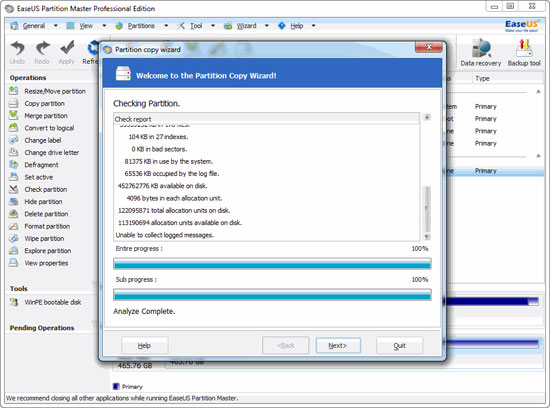This screenshot has width=550, height=408.
Task: Click Change drive letter icon
Action: 14,152
